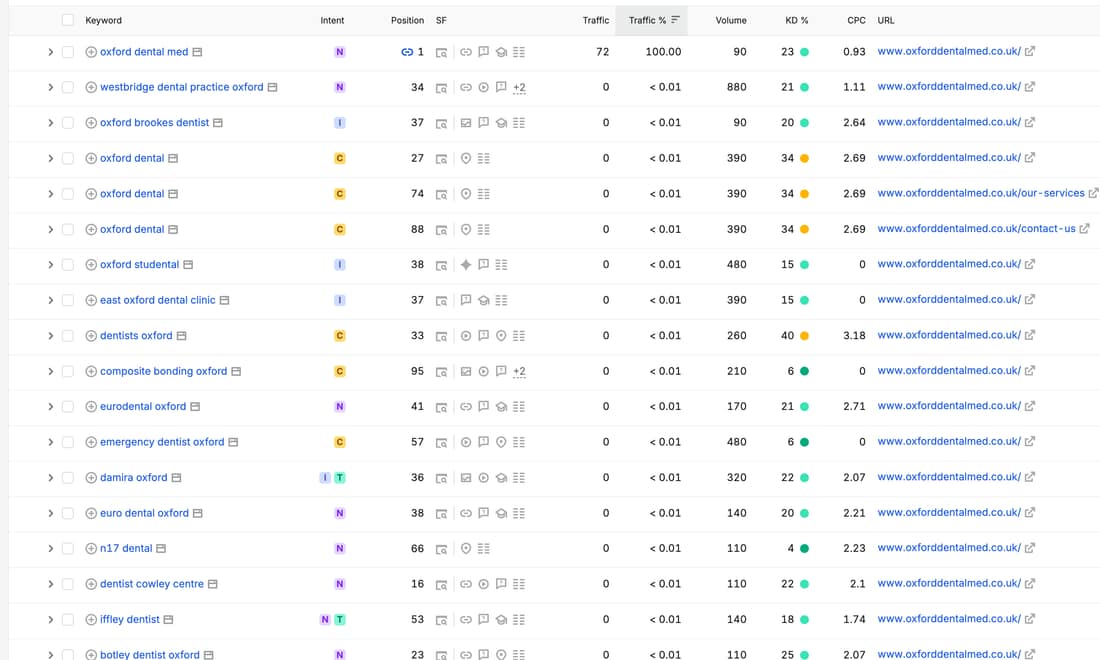Screen dimensions: 1100x660
Task: Open the contact-us URL link
Action: point(976,229)
